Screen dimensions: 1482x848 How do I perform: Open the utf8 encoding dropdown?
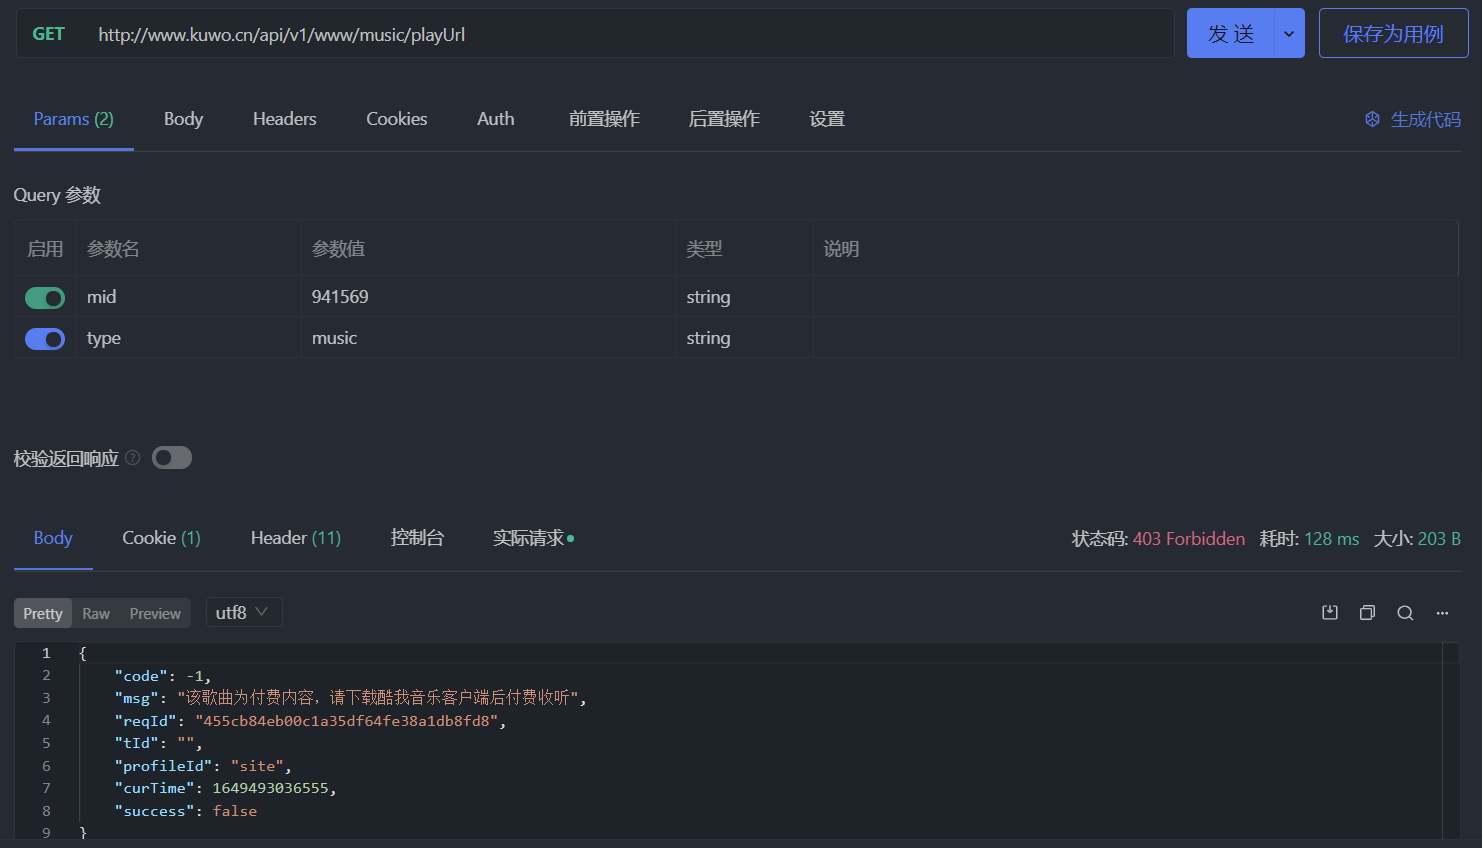coord(244,613)
